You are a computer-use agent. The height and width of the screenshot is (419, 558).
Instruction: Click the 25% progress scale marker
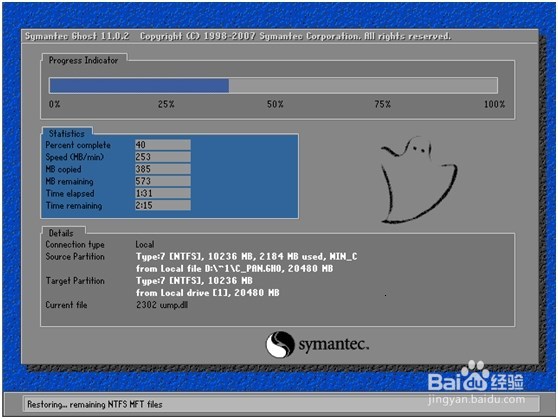pyautogui.click(x=166, y=104)
